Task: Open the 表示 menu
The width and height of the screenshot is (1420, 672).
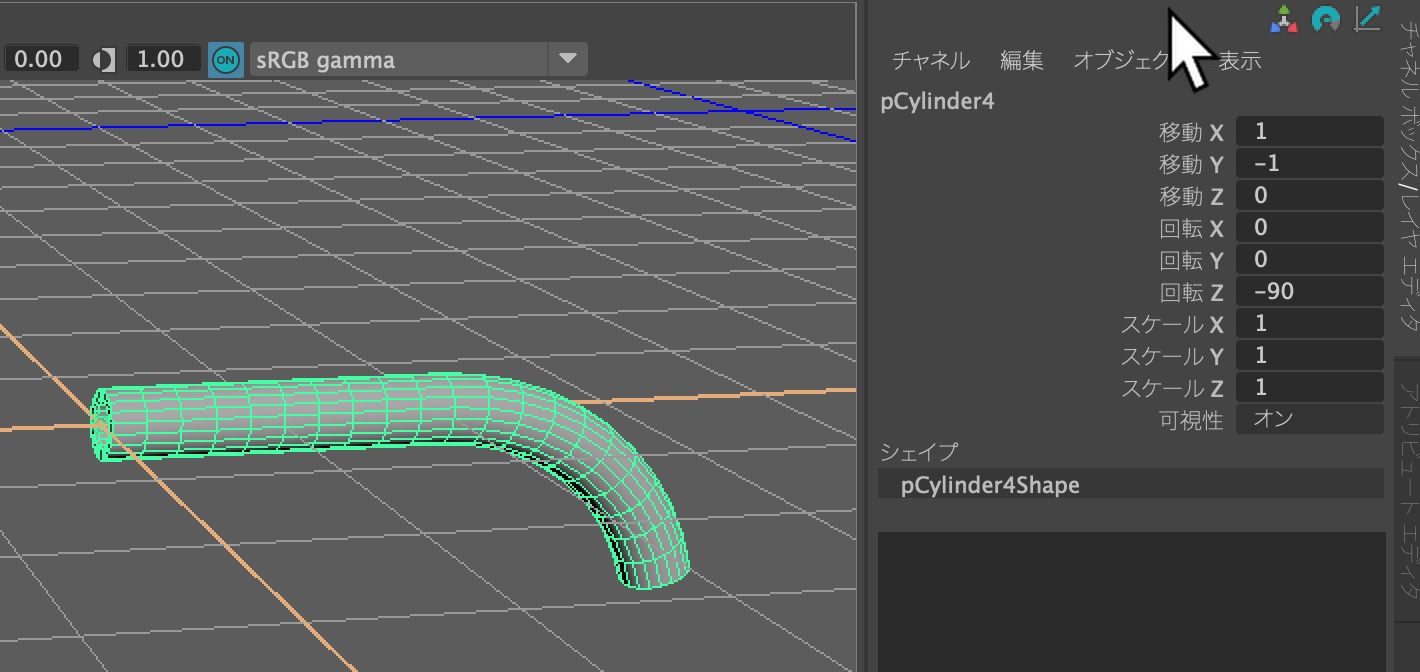Action: 1240,61
